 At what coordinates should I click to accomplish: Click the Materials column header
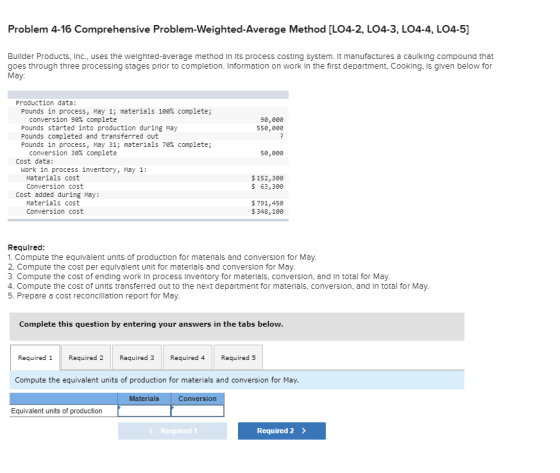(144, 399)
